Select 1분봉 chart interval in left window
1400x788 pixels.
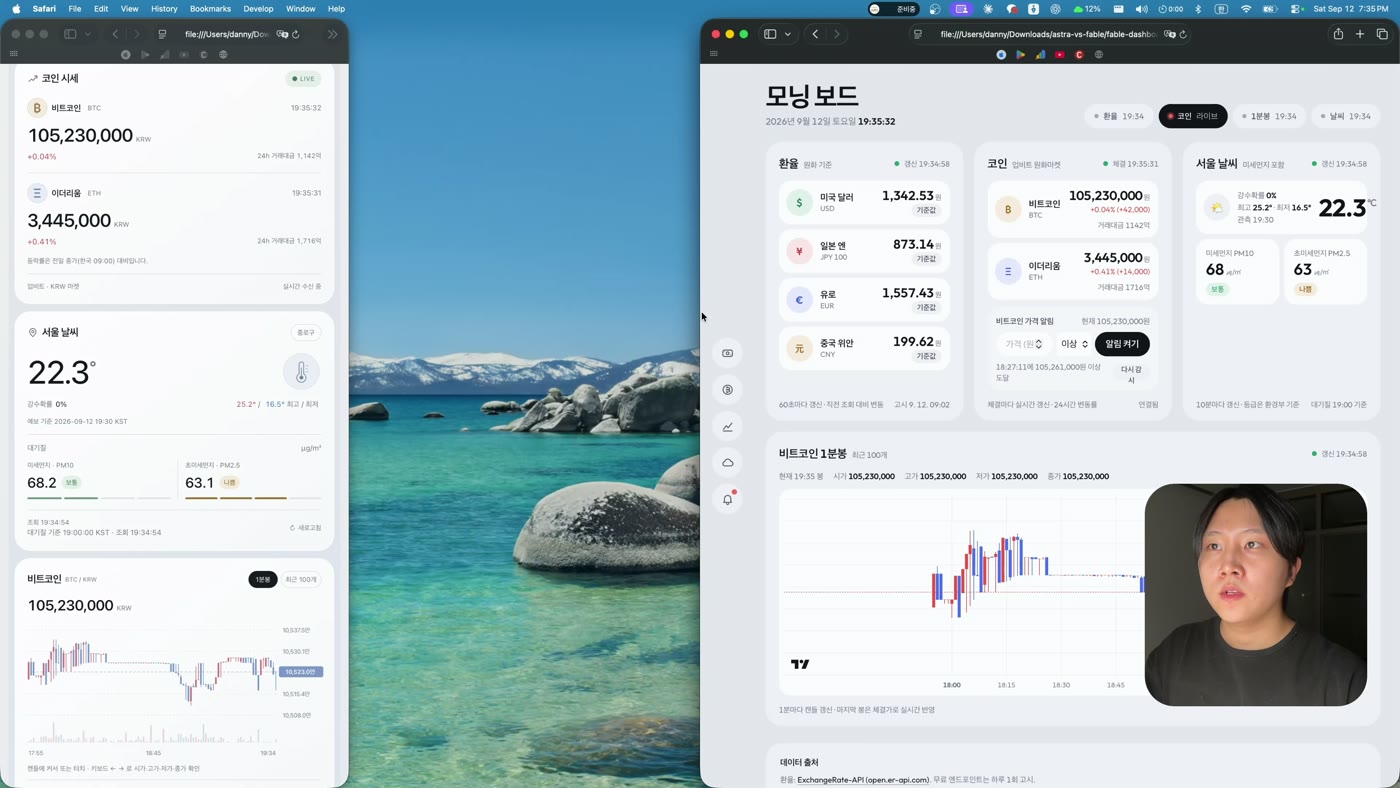(263, 580)
